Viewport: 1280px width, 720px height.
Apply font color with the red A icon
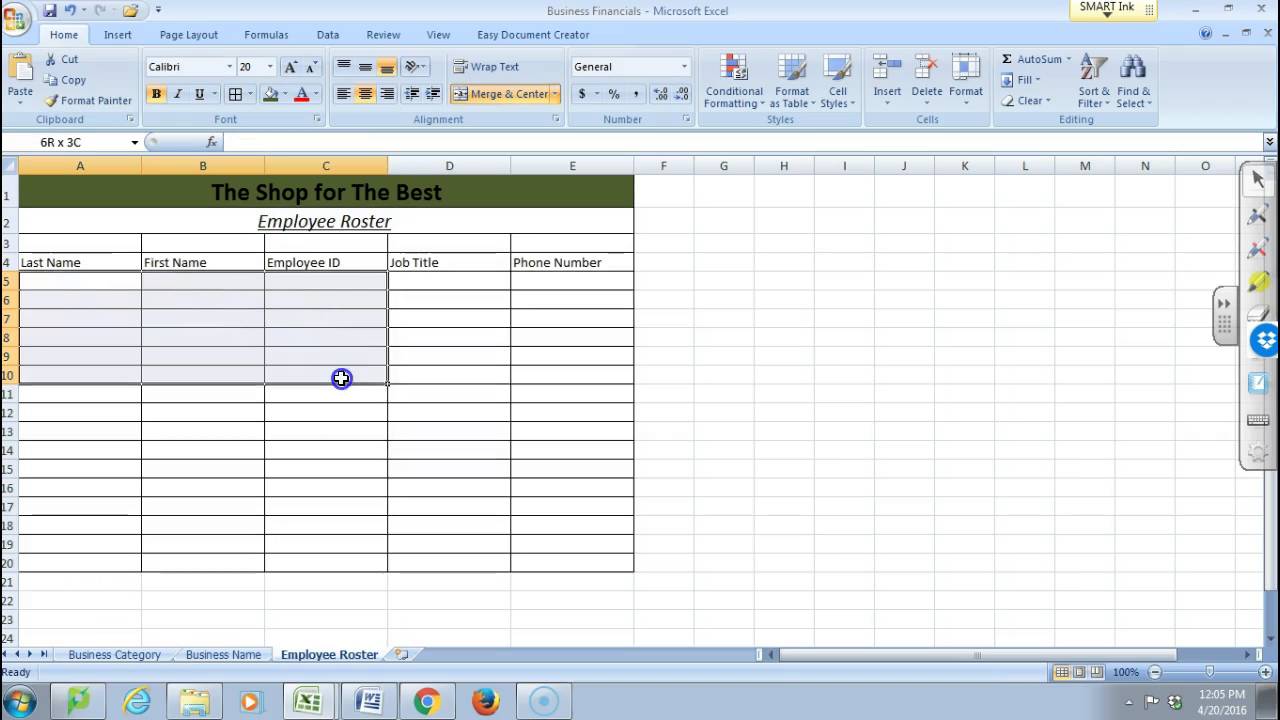(x=301, y=94)
